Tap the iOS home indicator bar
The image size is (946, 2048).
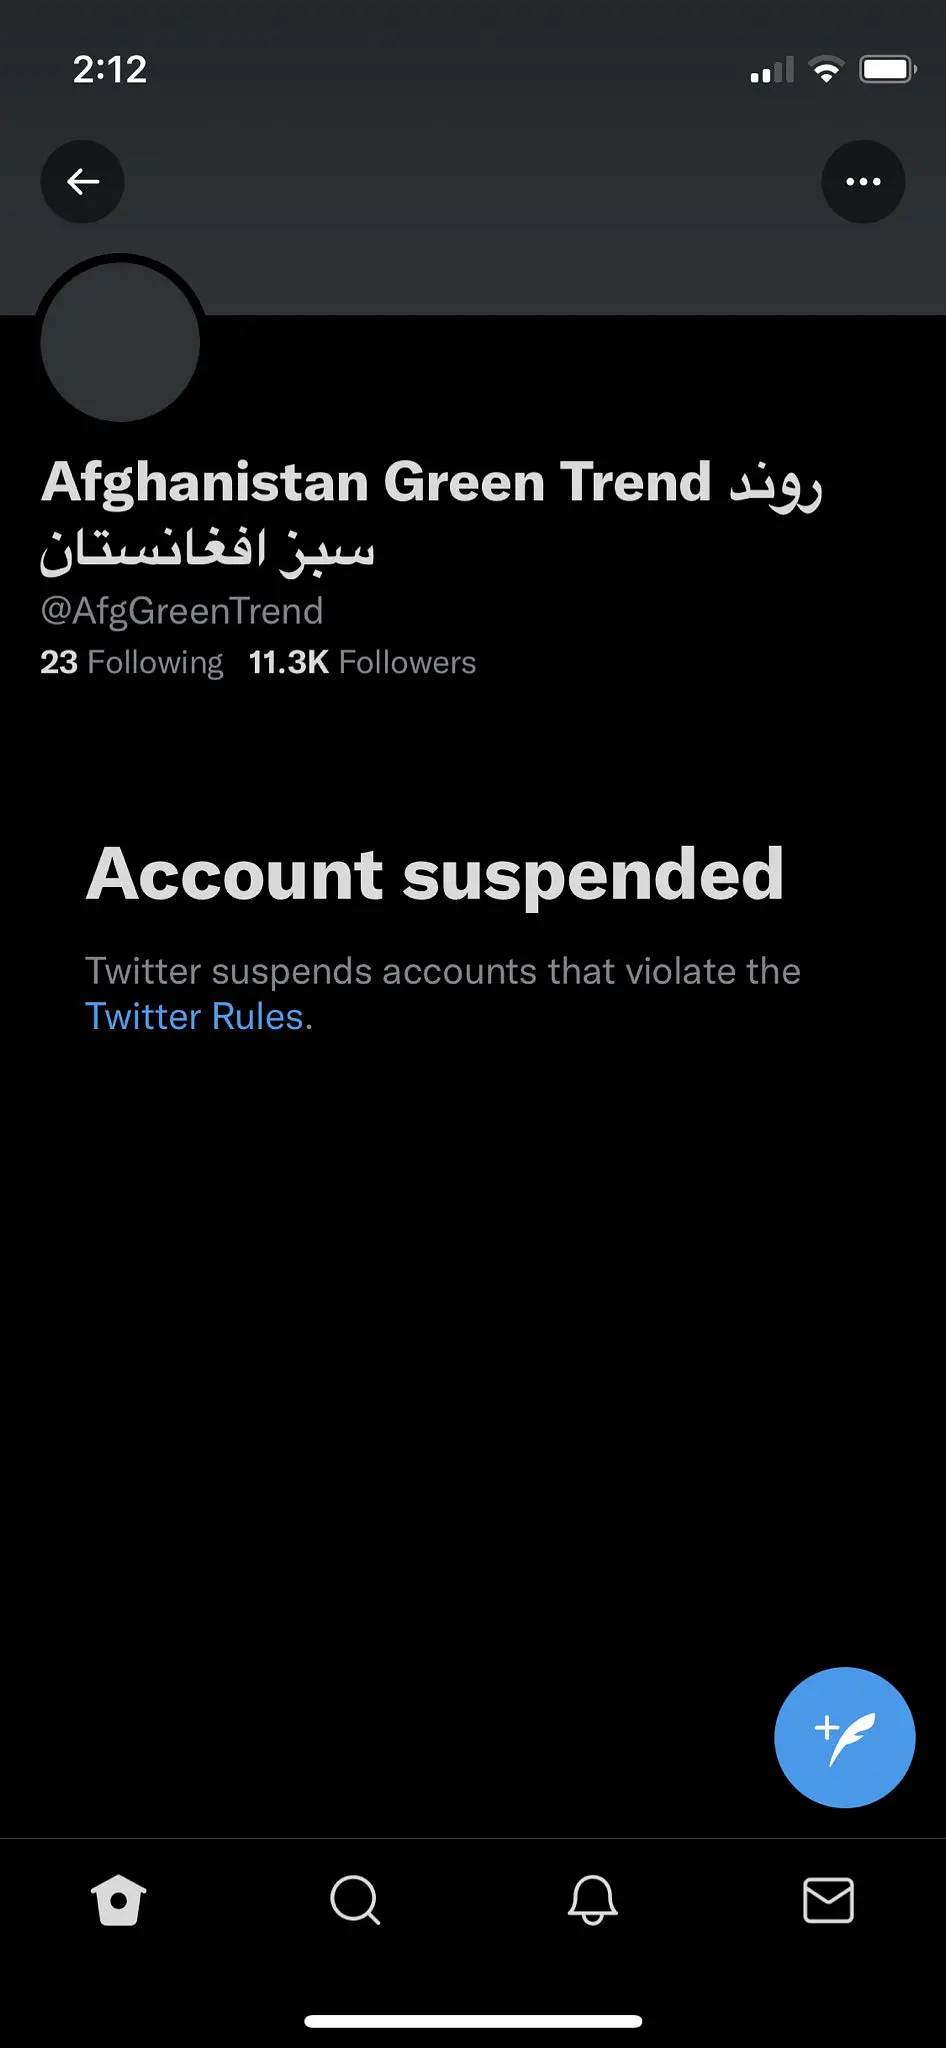click(473, 2021)
